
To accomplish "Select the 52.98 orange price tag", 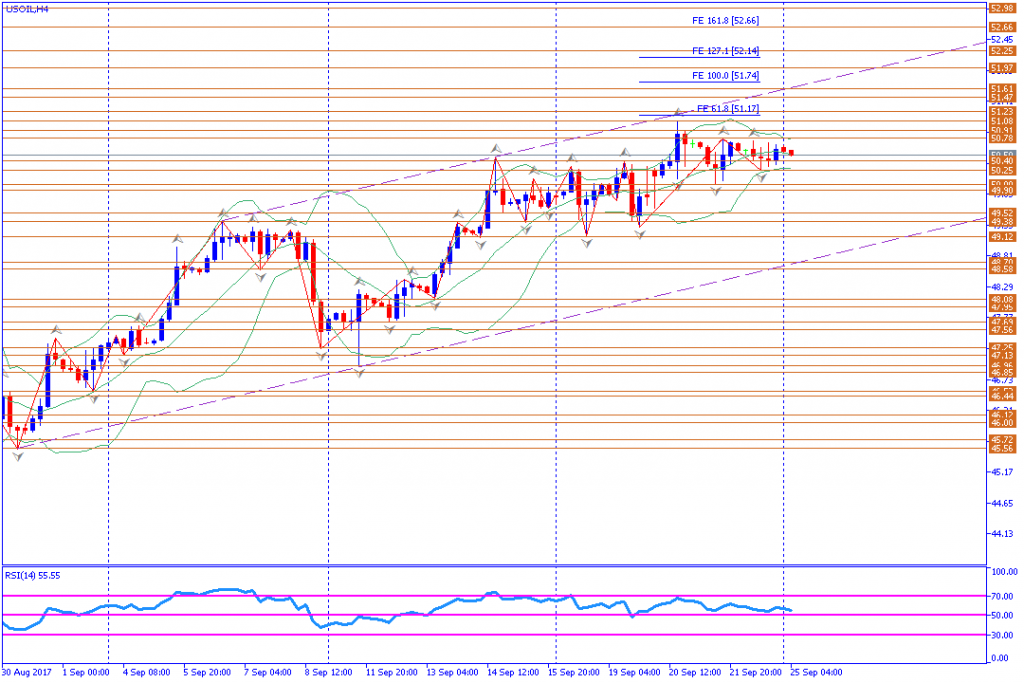I will pyautogui.click(x=1002, y=8).
